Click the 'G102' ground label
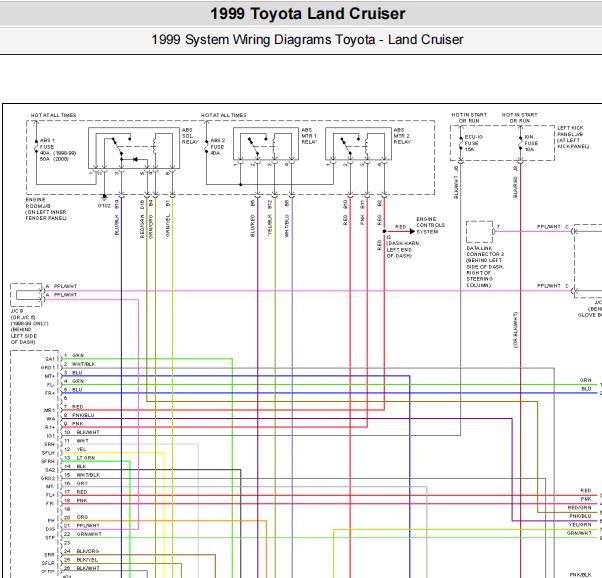602x578 pixels. click(x=104, y=205)
